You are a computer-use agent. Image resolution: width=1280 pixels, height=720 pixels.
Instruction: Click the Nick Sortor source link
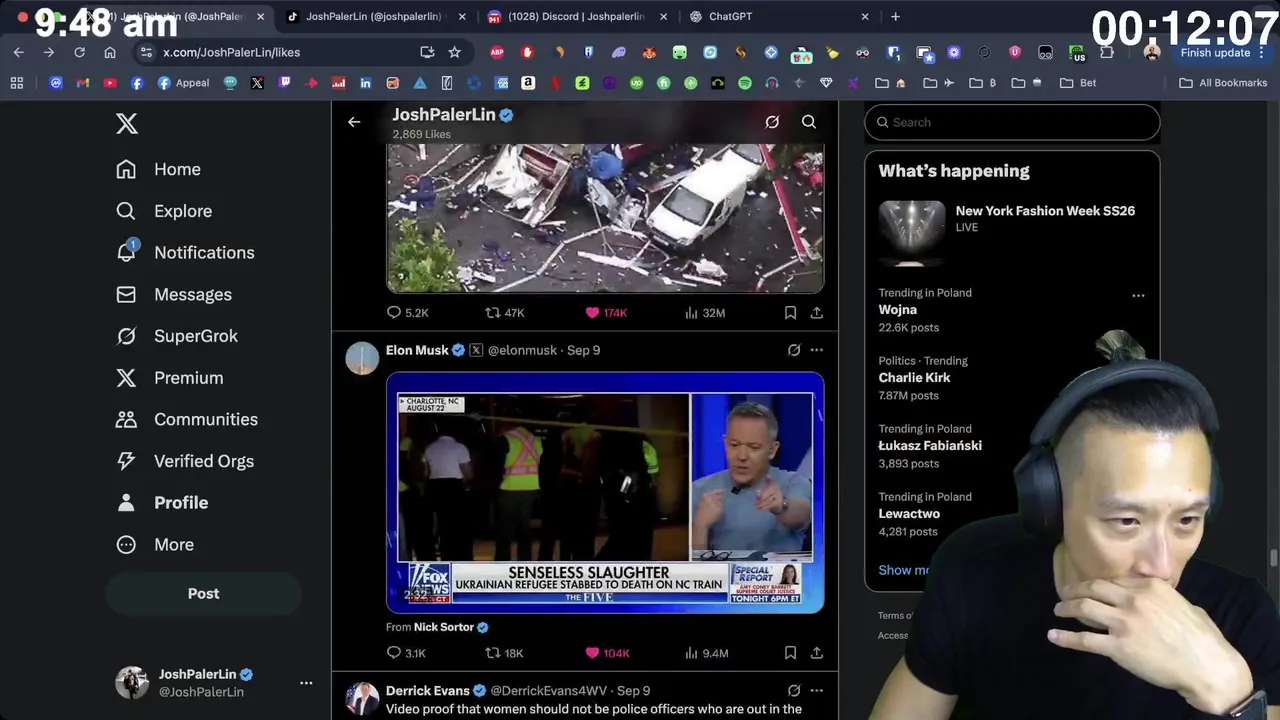pos(444,627)
